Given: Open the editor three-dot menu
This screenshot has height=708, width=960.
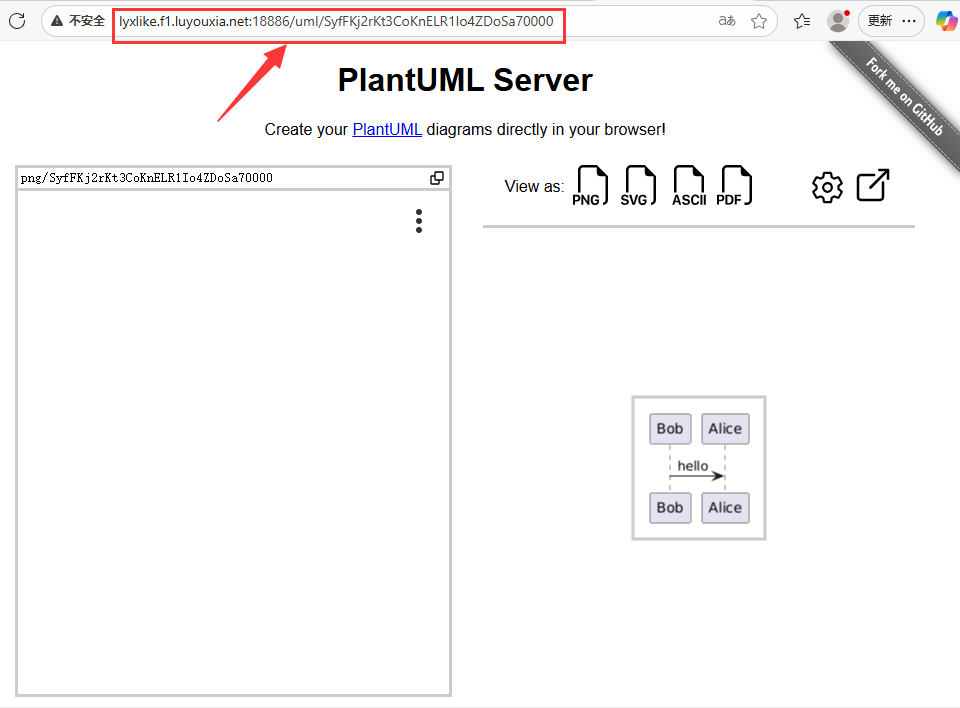Looking at the screenshot, I should click(x=419, y=221).
